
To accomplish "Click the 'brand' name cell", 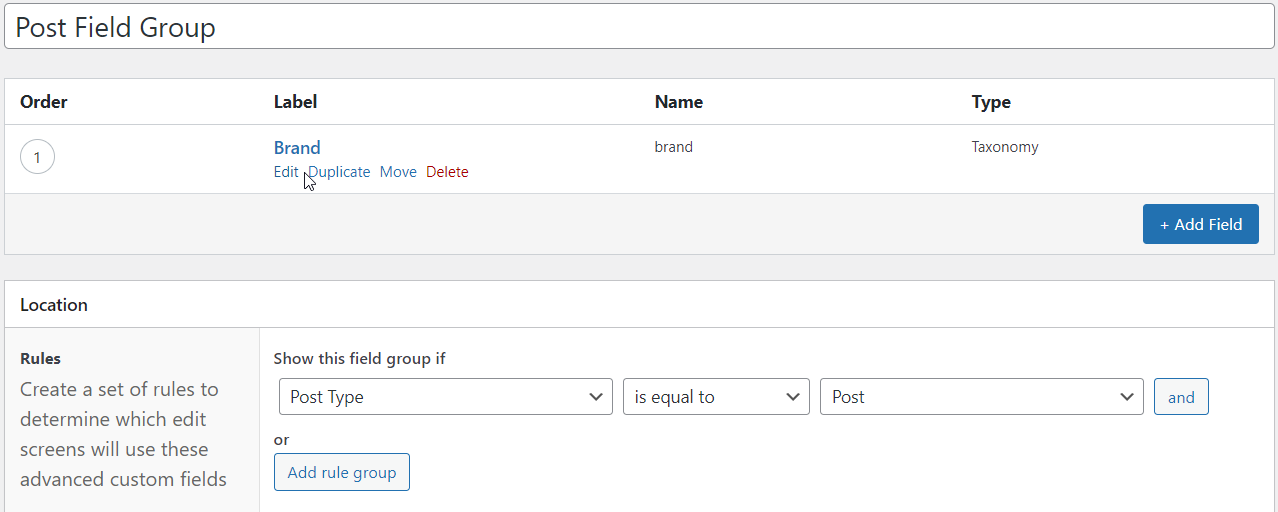I will (674, 147).
